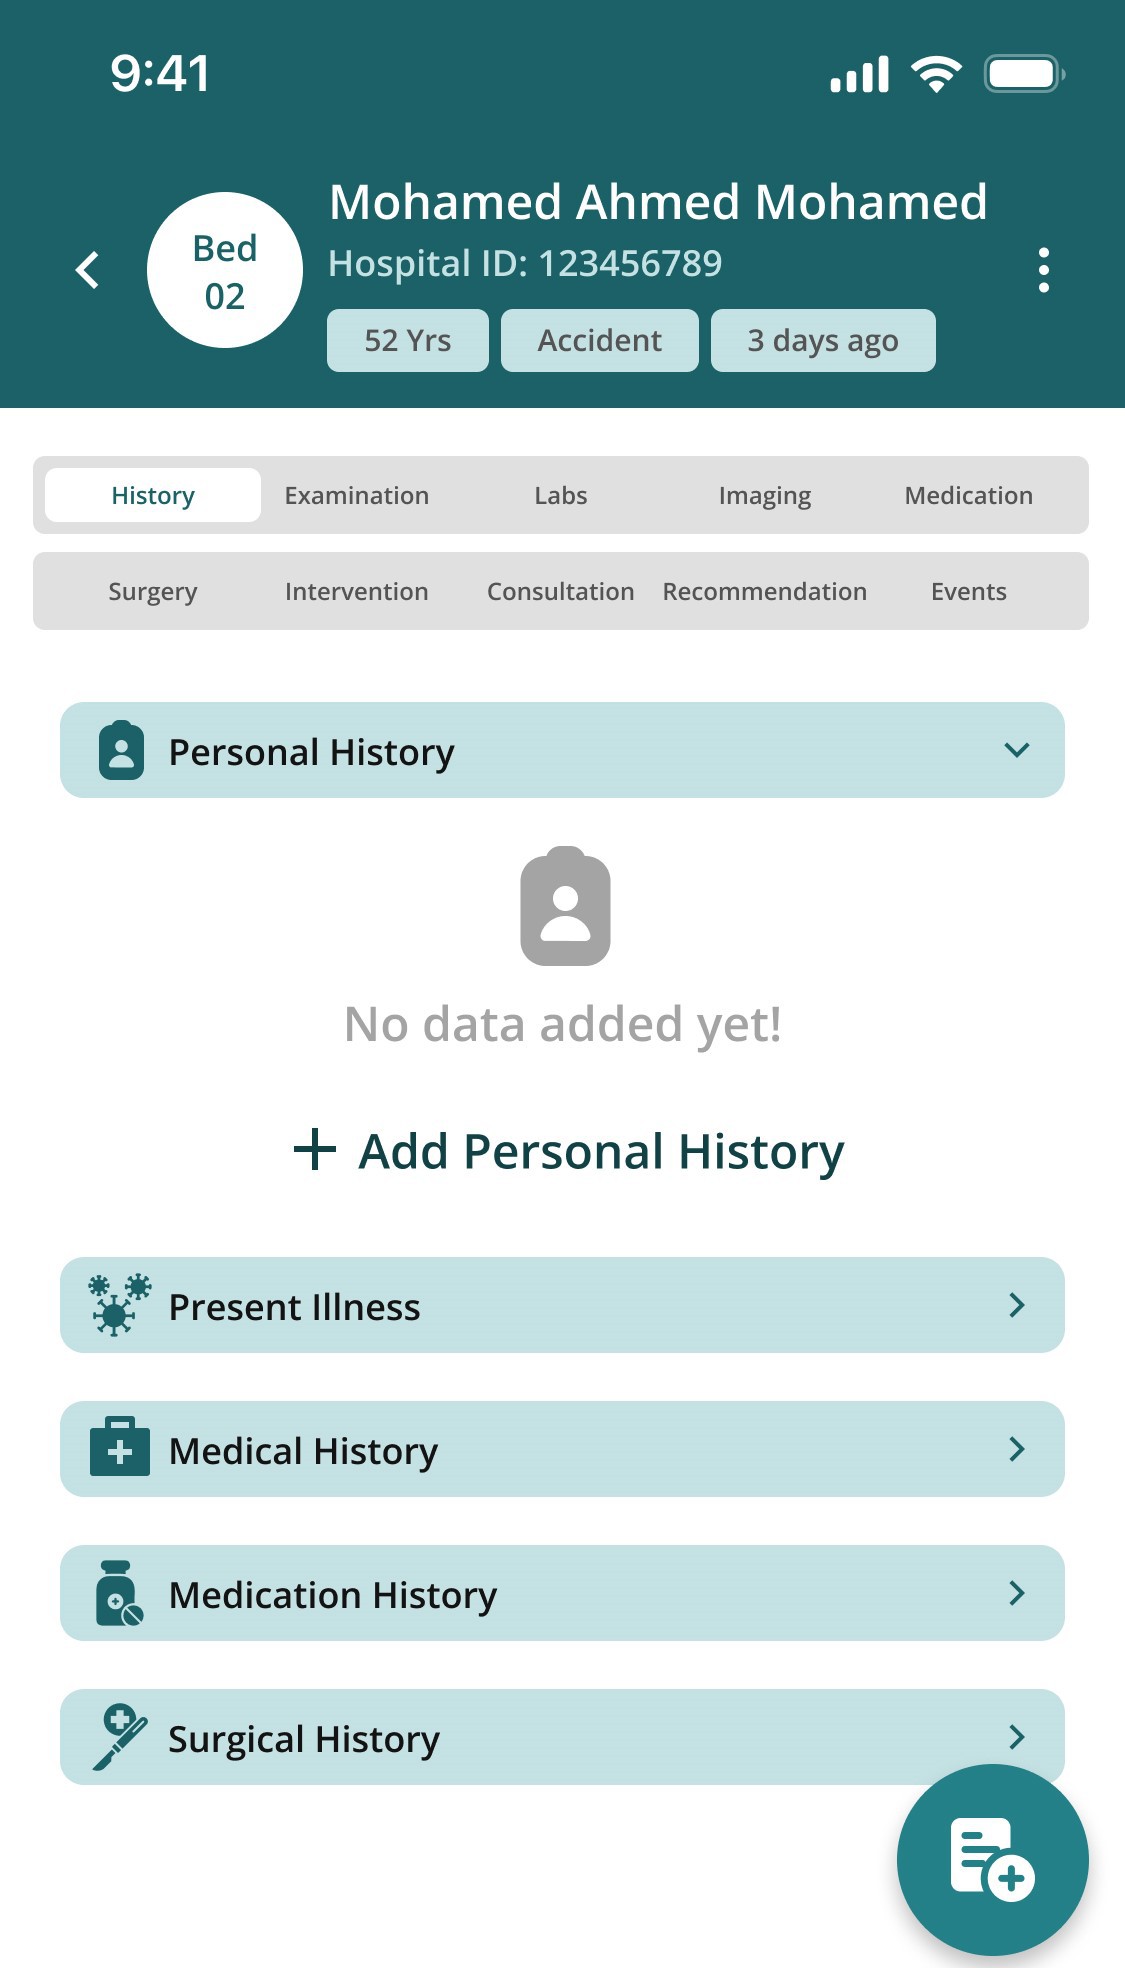This screenshot has height=1968, width=1125.
Task: Click the Medication History pill bottle icon
Action: (x=120, y=1594)
